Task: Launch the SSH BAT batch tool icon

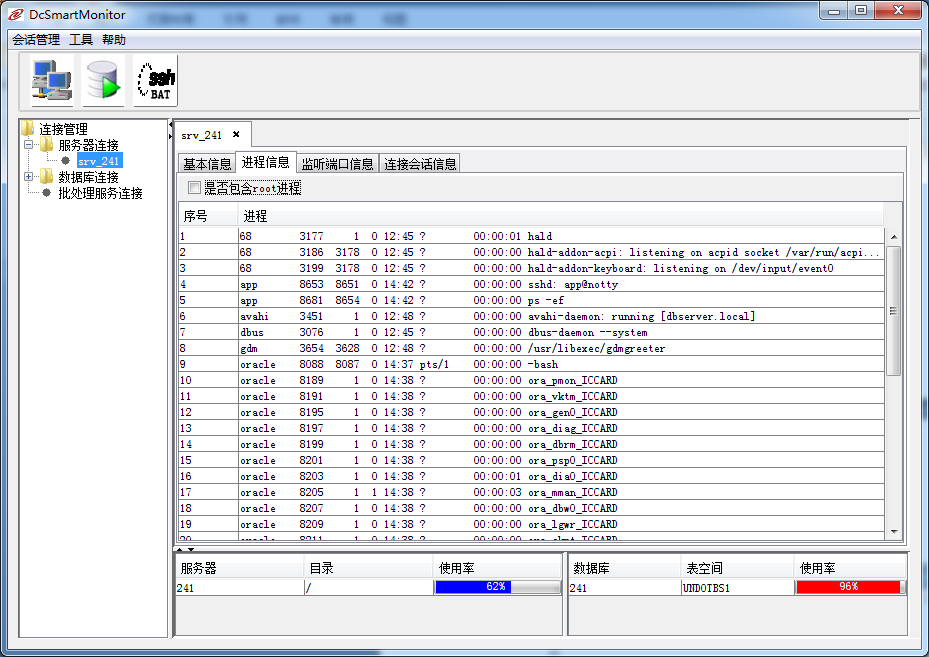Action: (155, 81)
